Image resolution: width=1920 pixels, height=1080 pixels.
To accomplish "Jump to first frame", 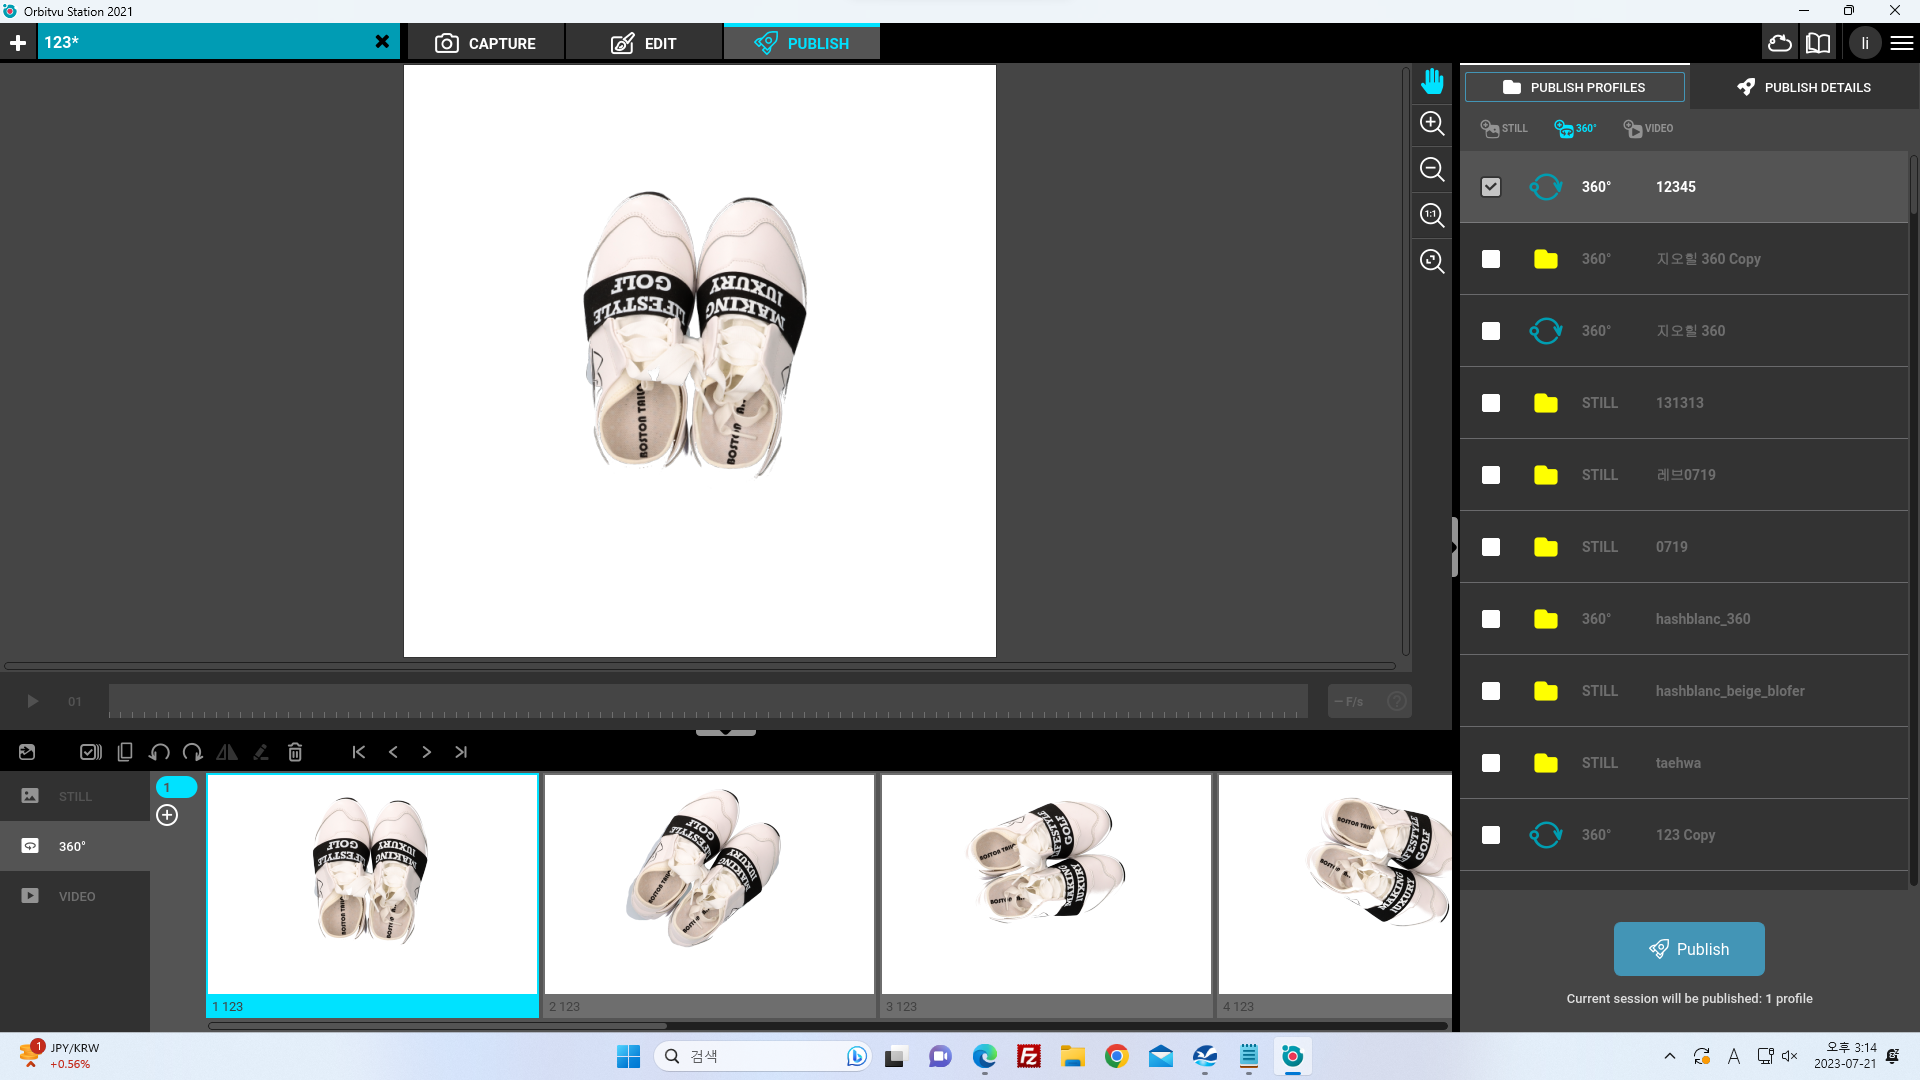I will pyautogui.click(x=359, y=752).
